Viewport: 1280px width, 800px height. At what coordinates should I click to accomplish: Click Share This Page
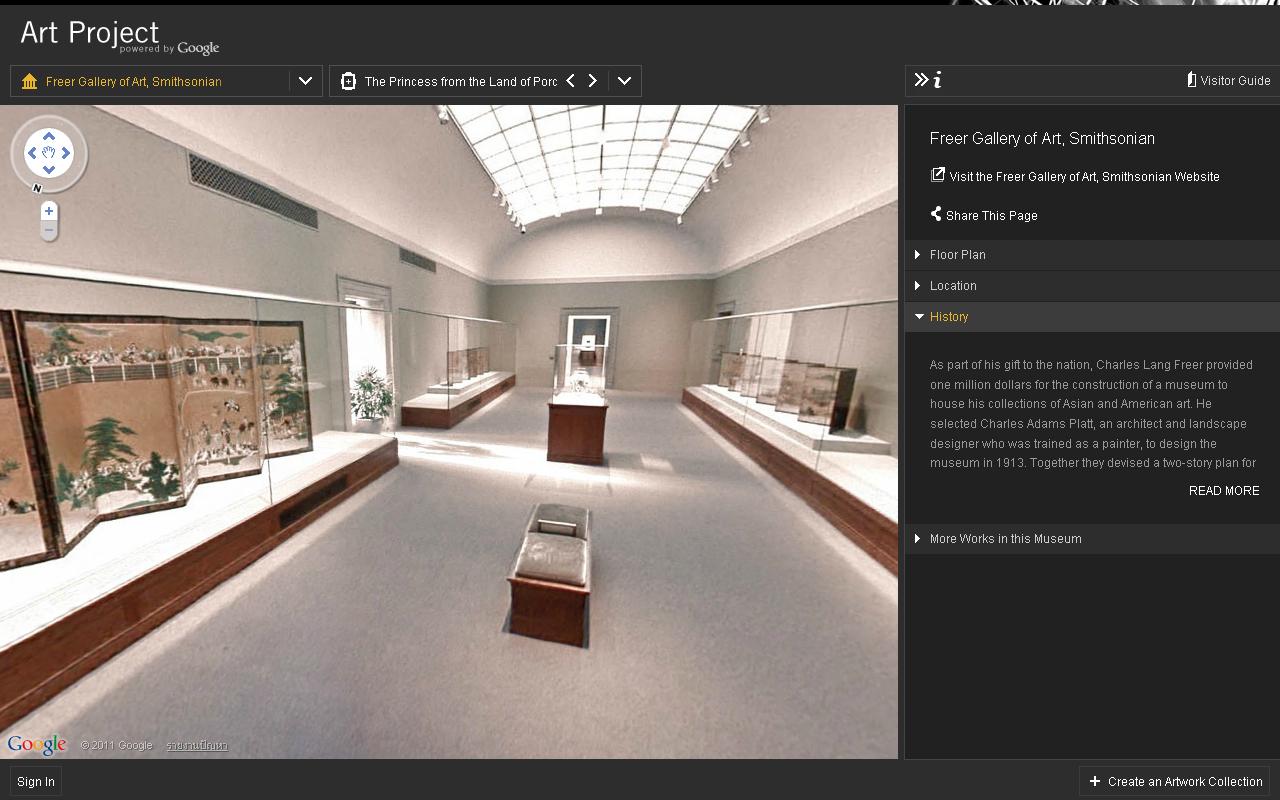[x=991, y=216]
